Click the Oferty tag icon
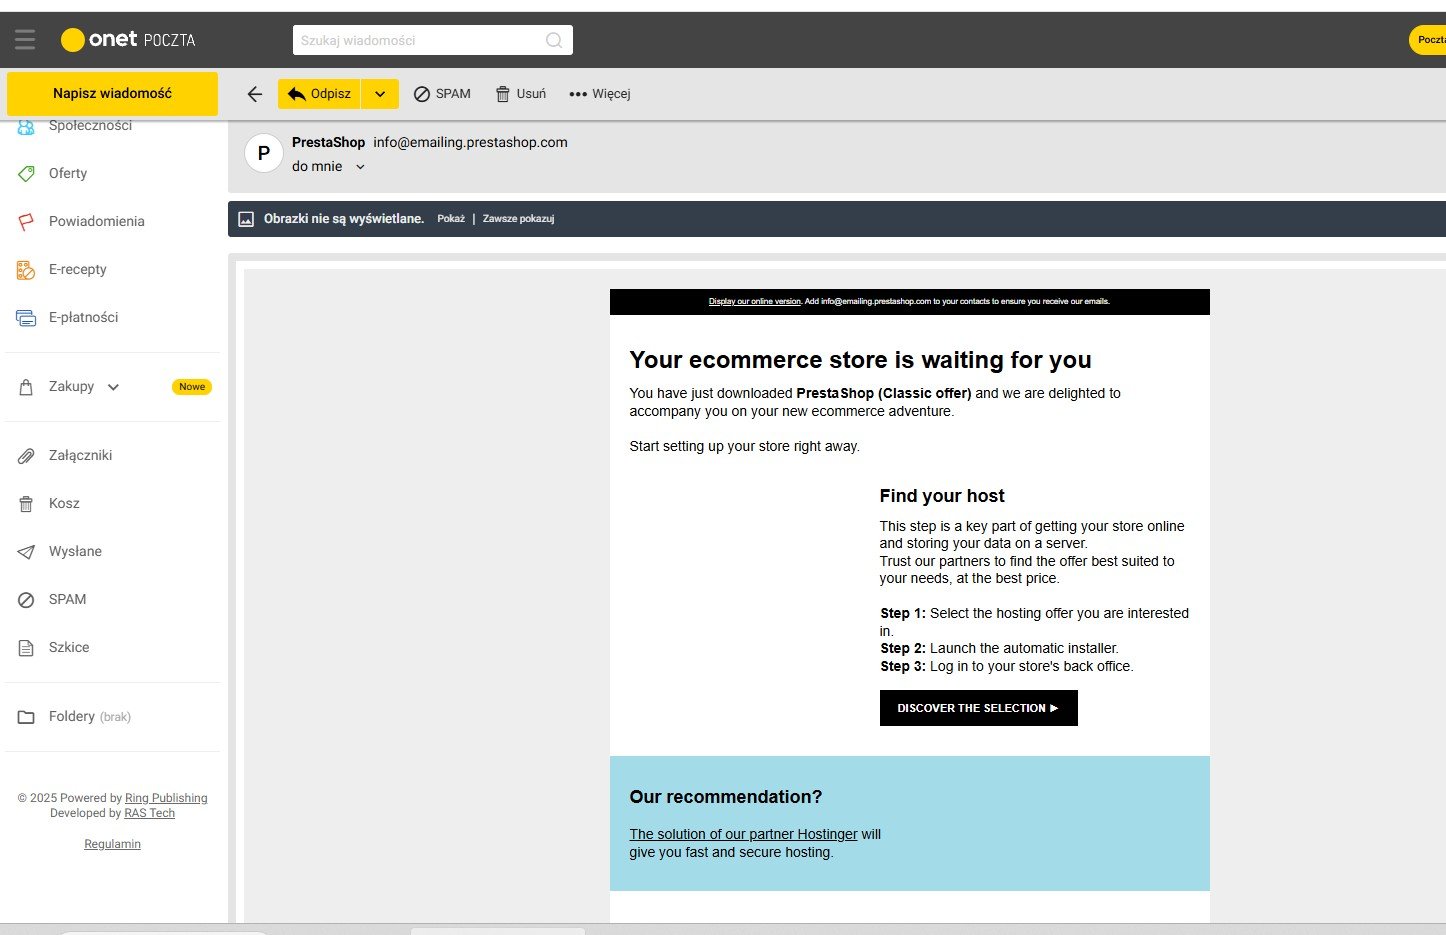This screenshot has width=1446, height=935. tap(26, 173)
